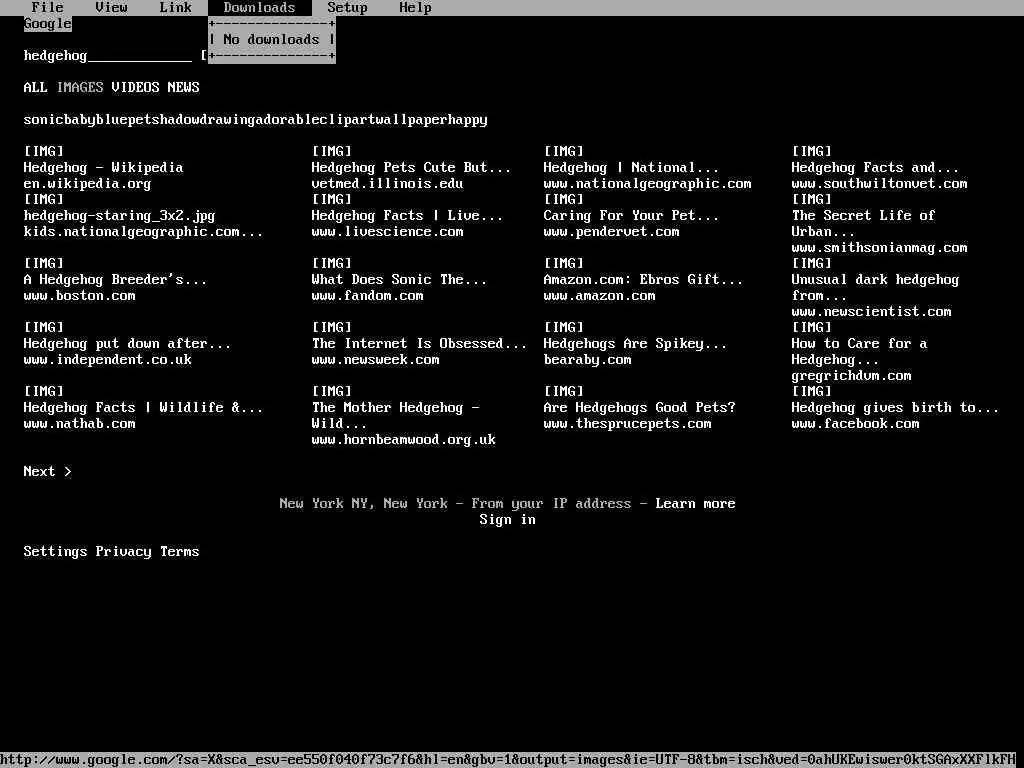Viewport: 1024px width, 768px height.
Task: Open The Mother Hedgehog - Wild... result
Action: click(396, 416)
